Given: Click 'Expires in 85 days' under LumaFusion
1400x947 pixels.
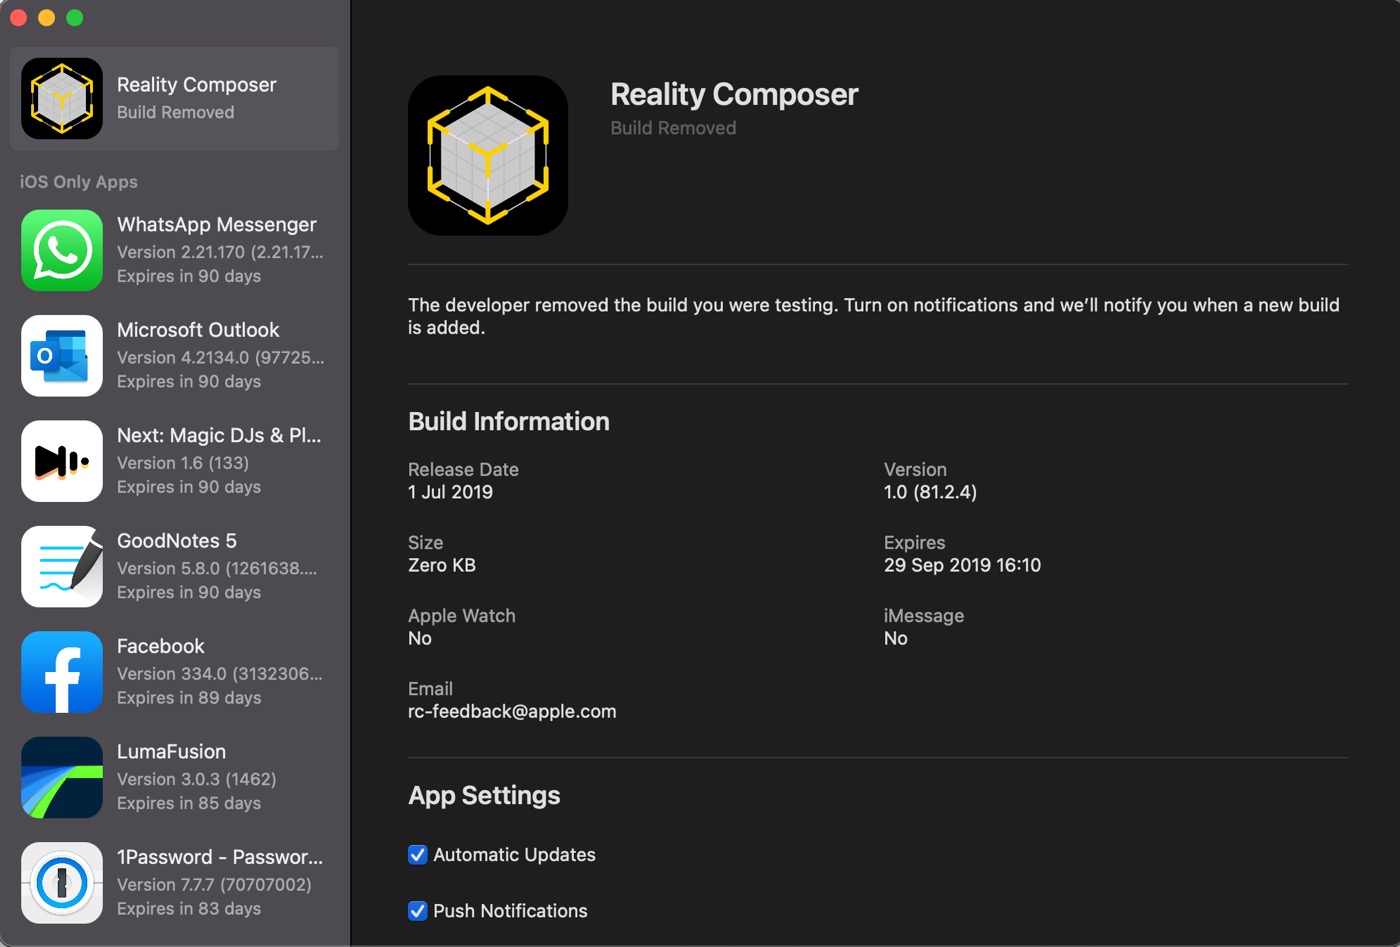Looking at the screenshot, I should pyautogui.click(x=189, y=803).
